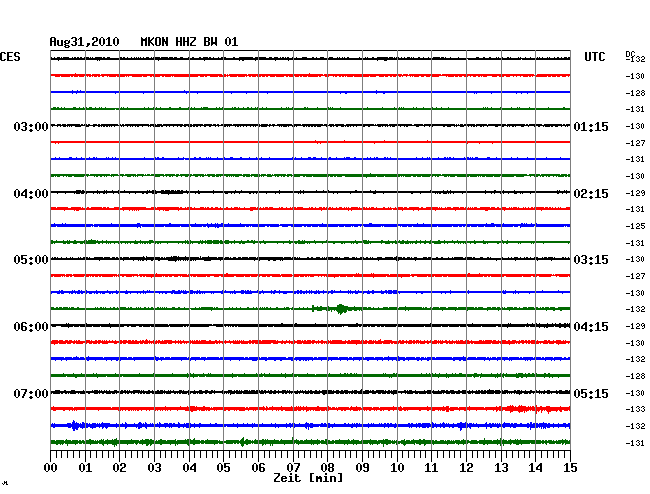
Task: Select the station title MKON HHZ BW 01
Action: 189,42
